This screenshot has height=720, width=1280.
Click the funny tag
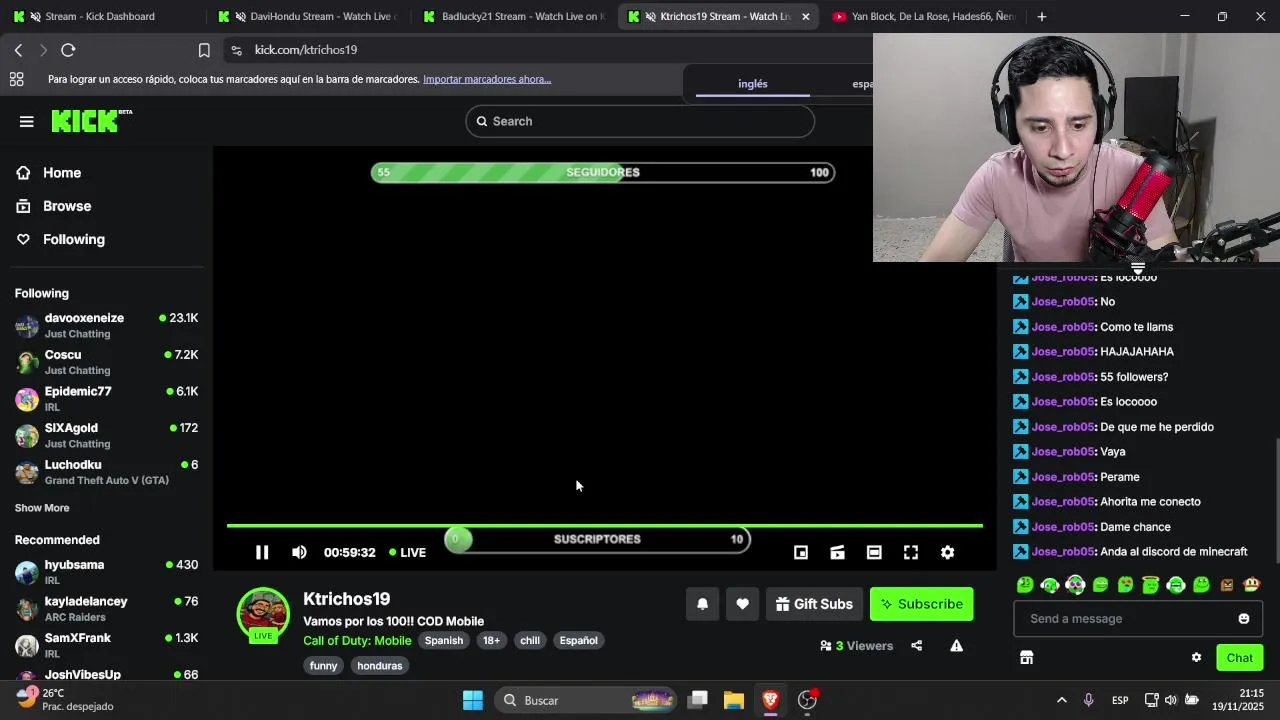pos(324,666)
